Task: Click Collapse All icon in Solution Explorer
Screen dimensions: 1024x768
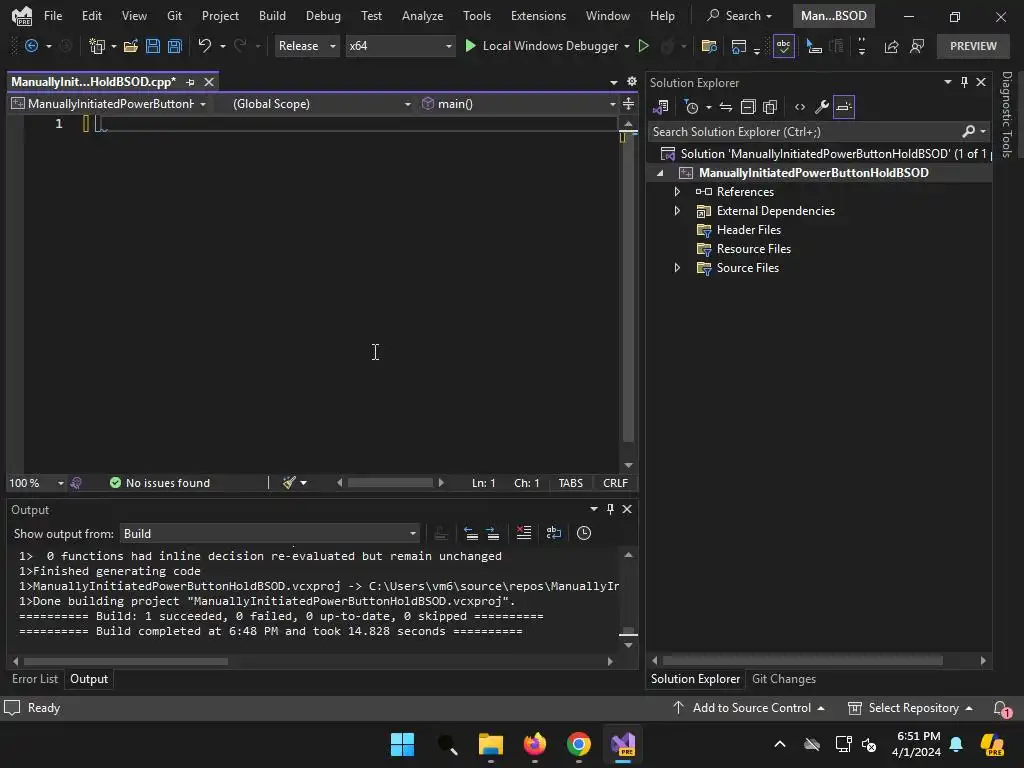Action: click(748, 107)
